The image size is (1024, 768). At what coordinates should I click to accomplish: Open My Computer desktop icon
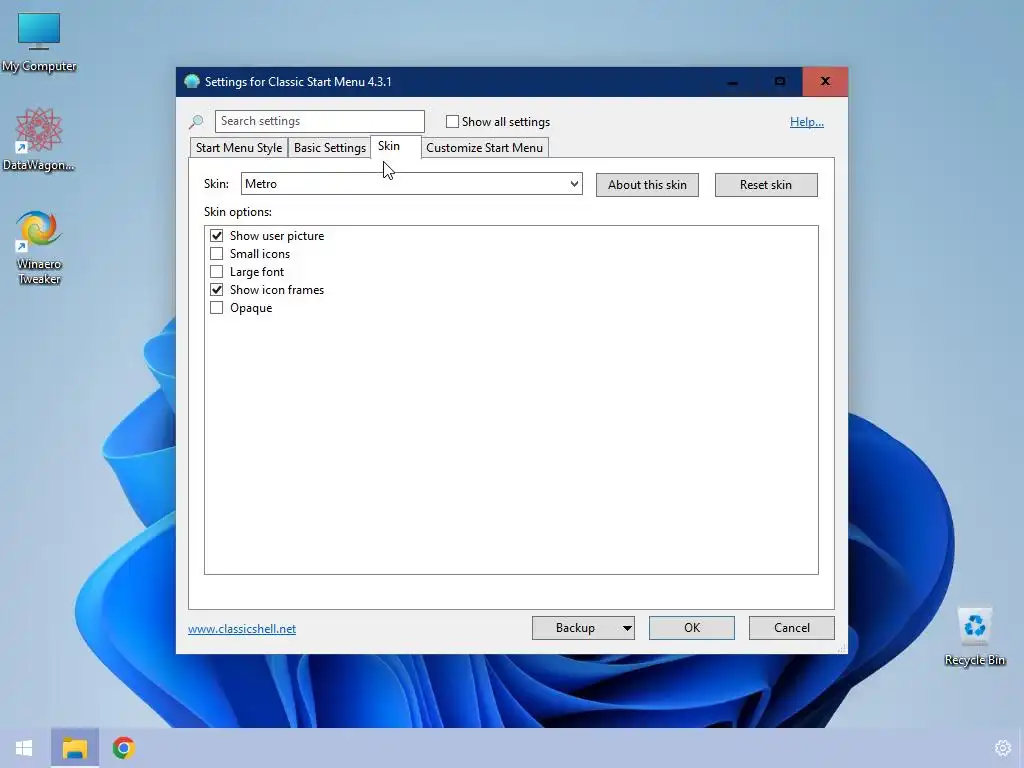click(x=39, y=42)
